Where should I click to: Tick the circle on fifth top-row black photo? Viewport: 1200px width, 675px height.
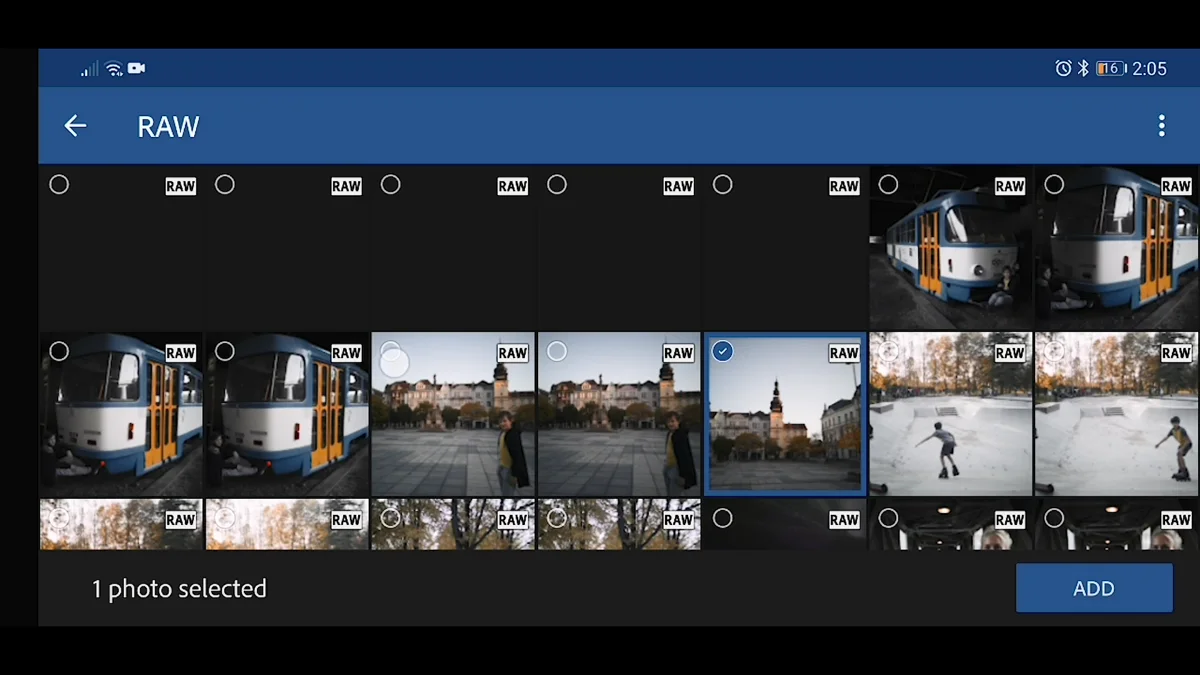pyautogui.click(x=723, y=184)
